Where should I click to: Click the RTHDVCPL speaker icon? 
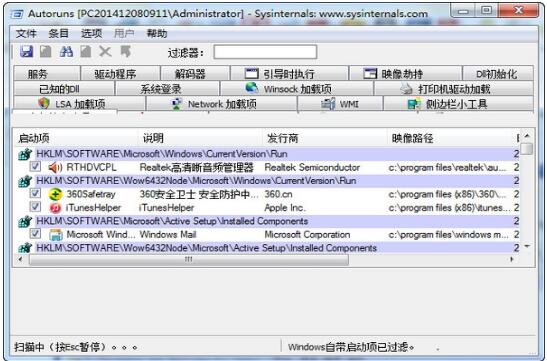tap(55, 168)
